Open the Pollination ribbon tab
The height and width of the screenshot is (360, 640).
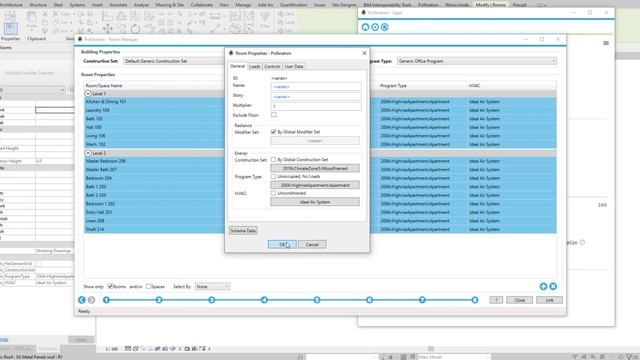point(428,5)
